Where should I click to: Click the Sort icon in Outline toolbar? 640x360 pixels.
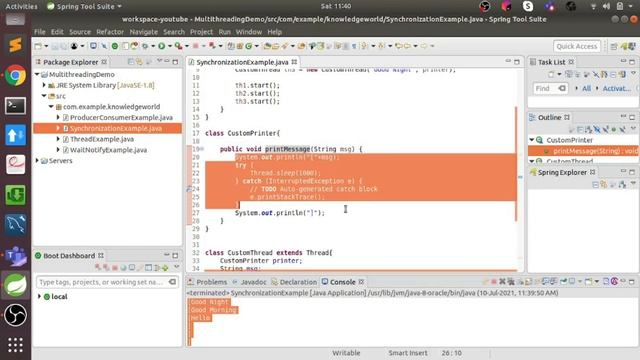point(588,129)
